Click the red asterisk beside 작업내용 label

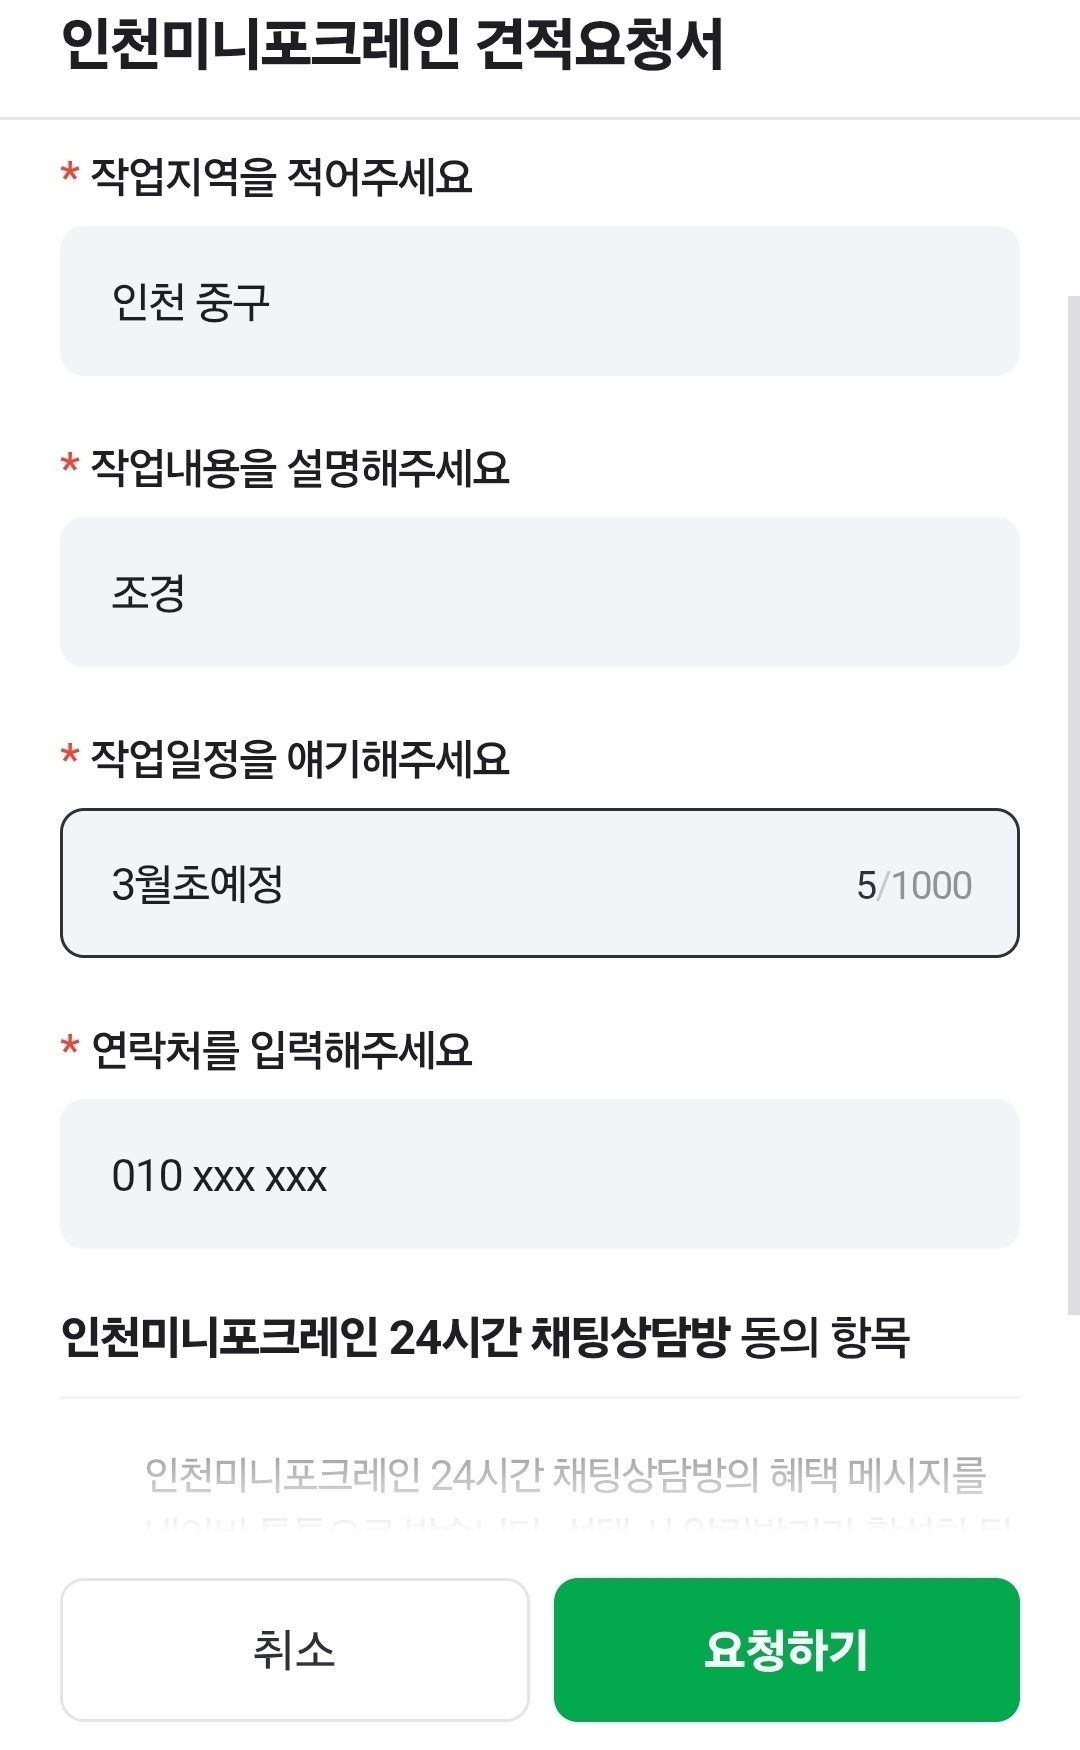pyautogui.click(x=70, y=465)
